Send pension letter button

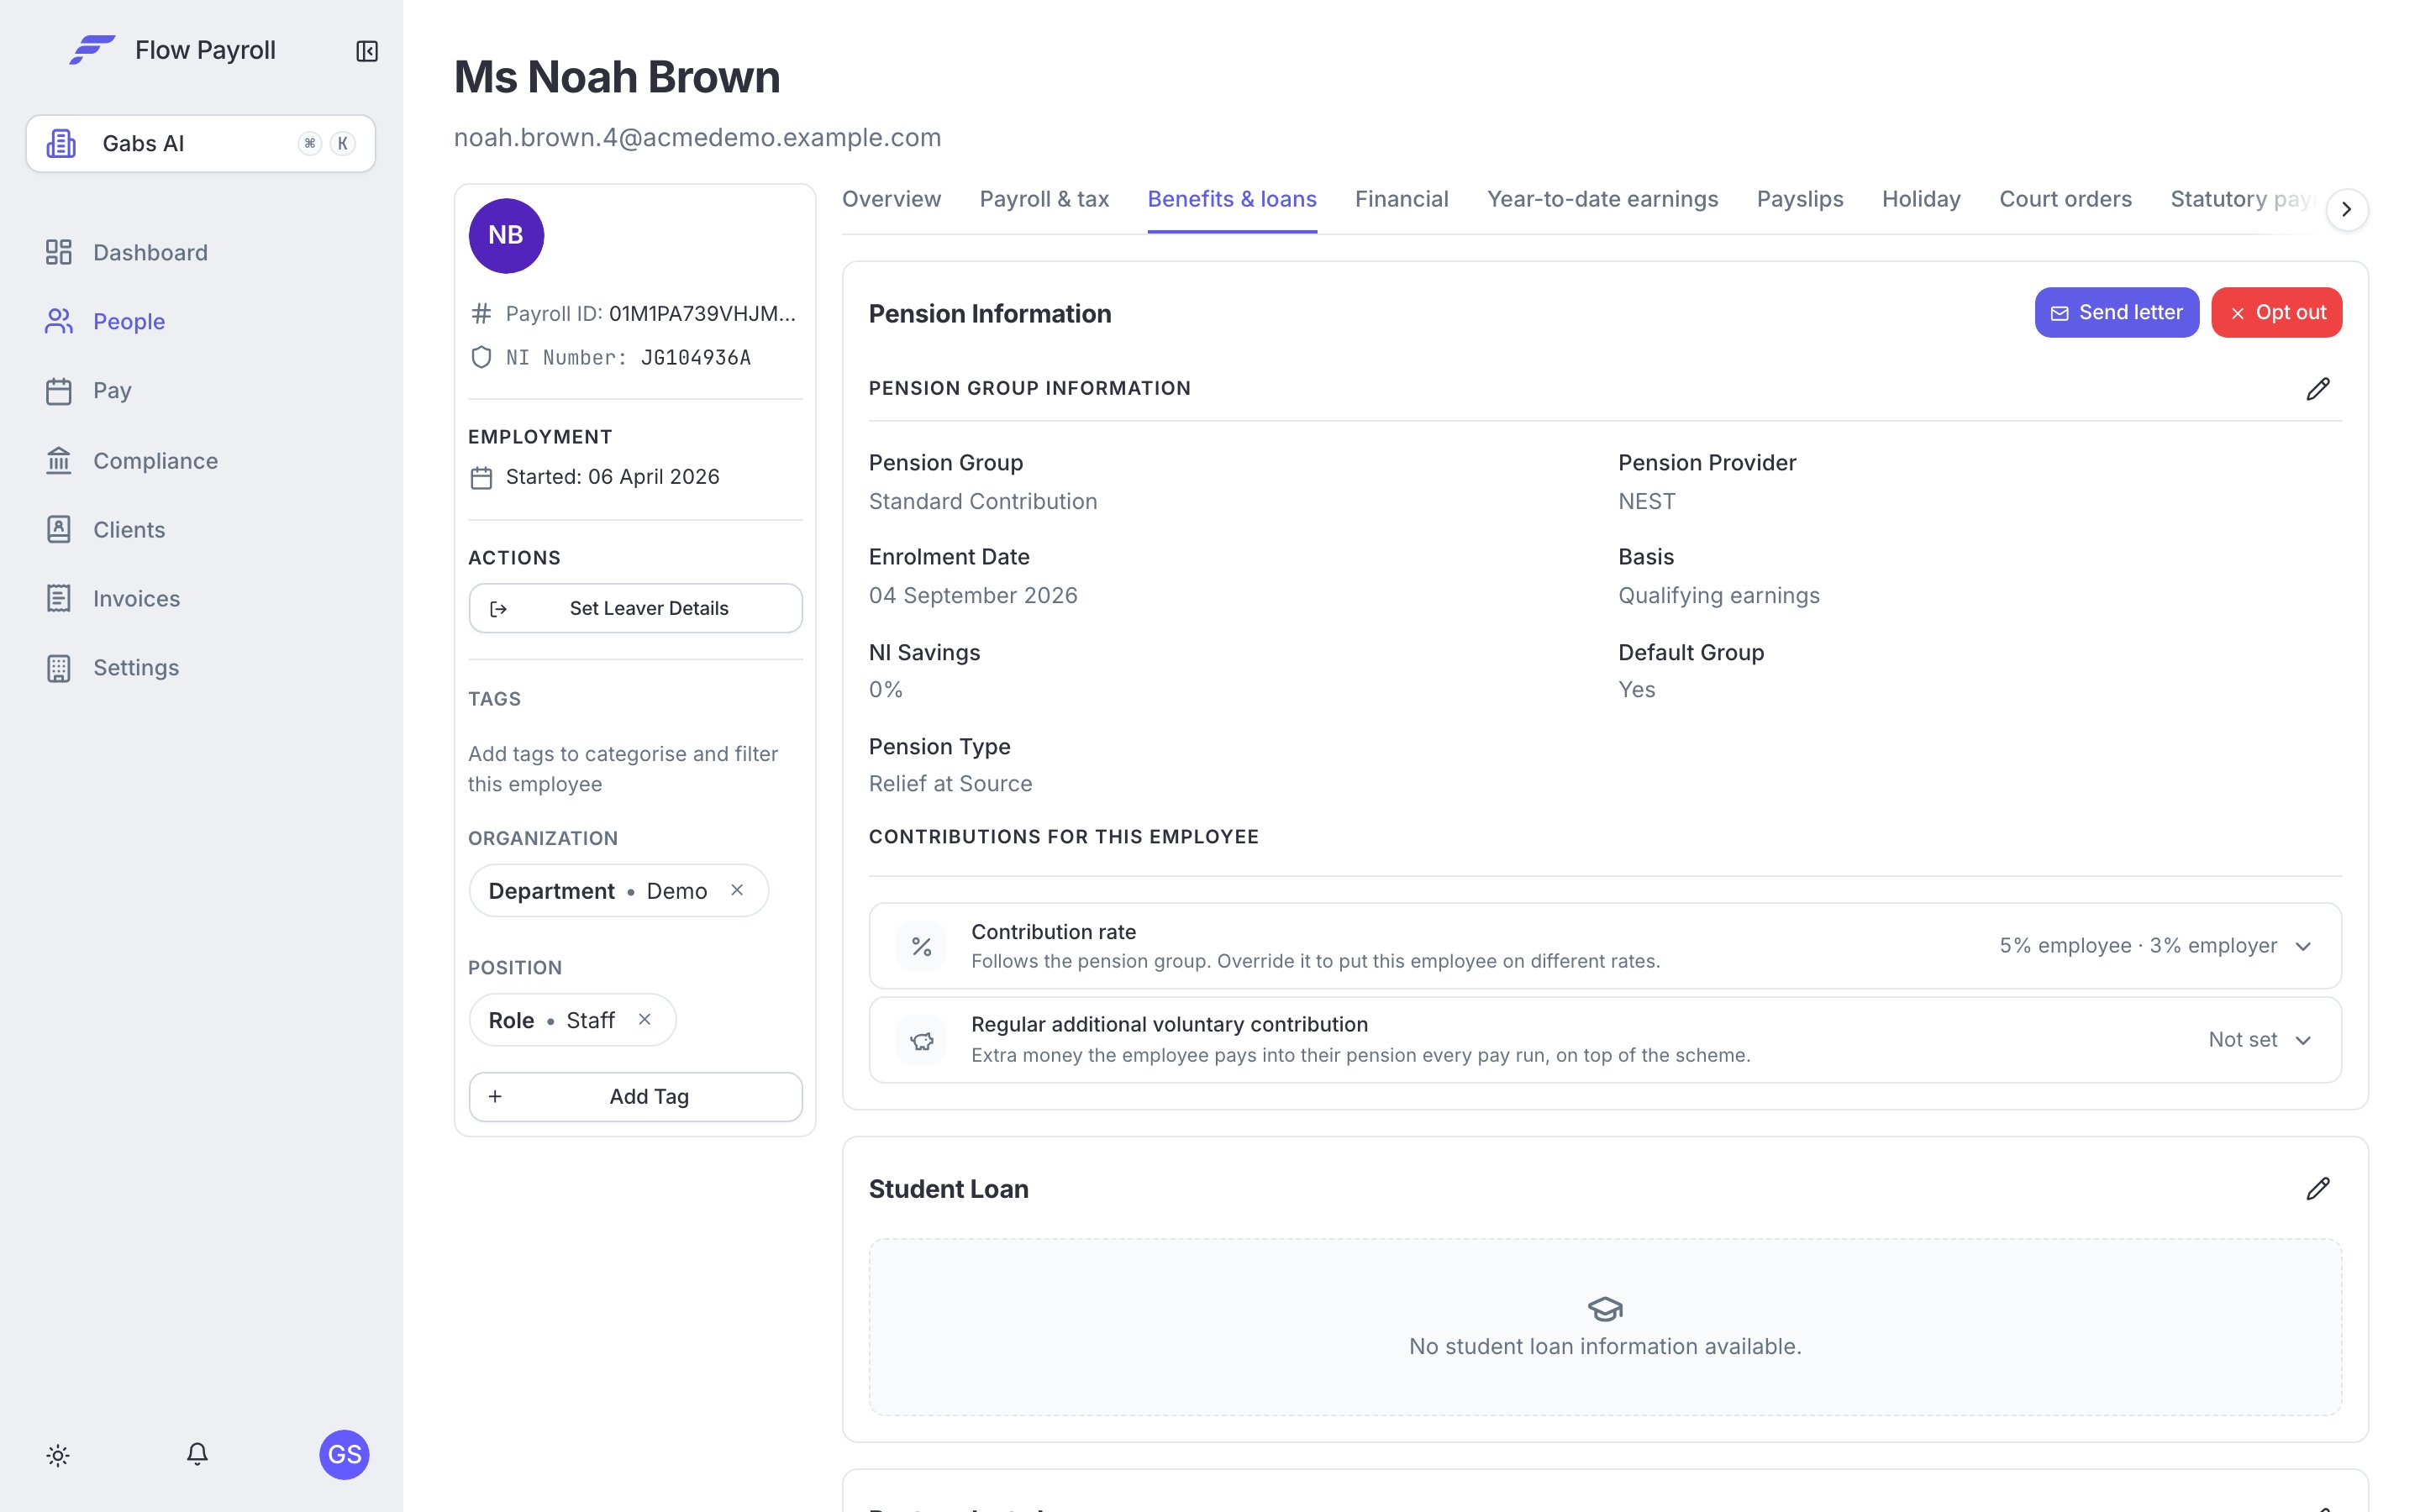click(2116, 312)
